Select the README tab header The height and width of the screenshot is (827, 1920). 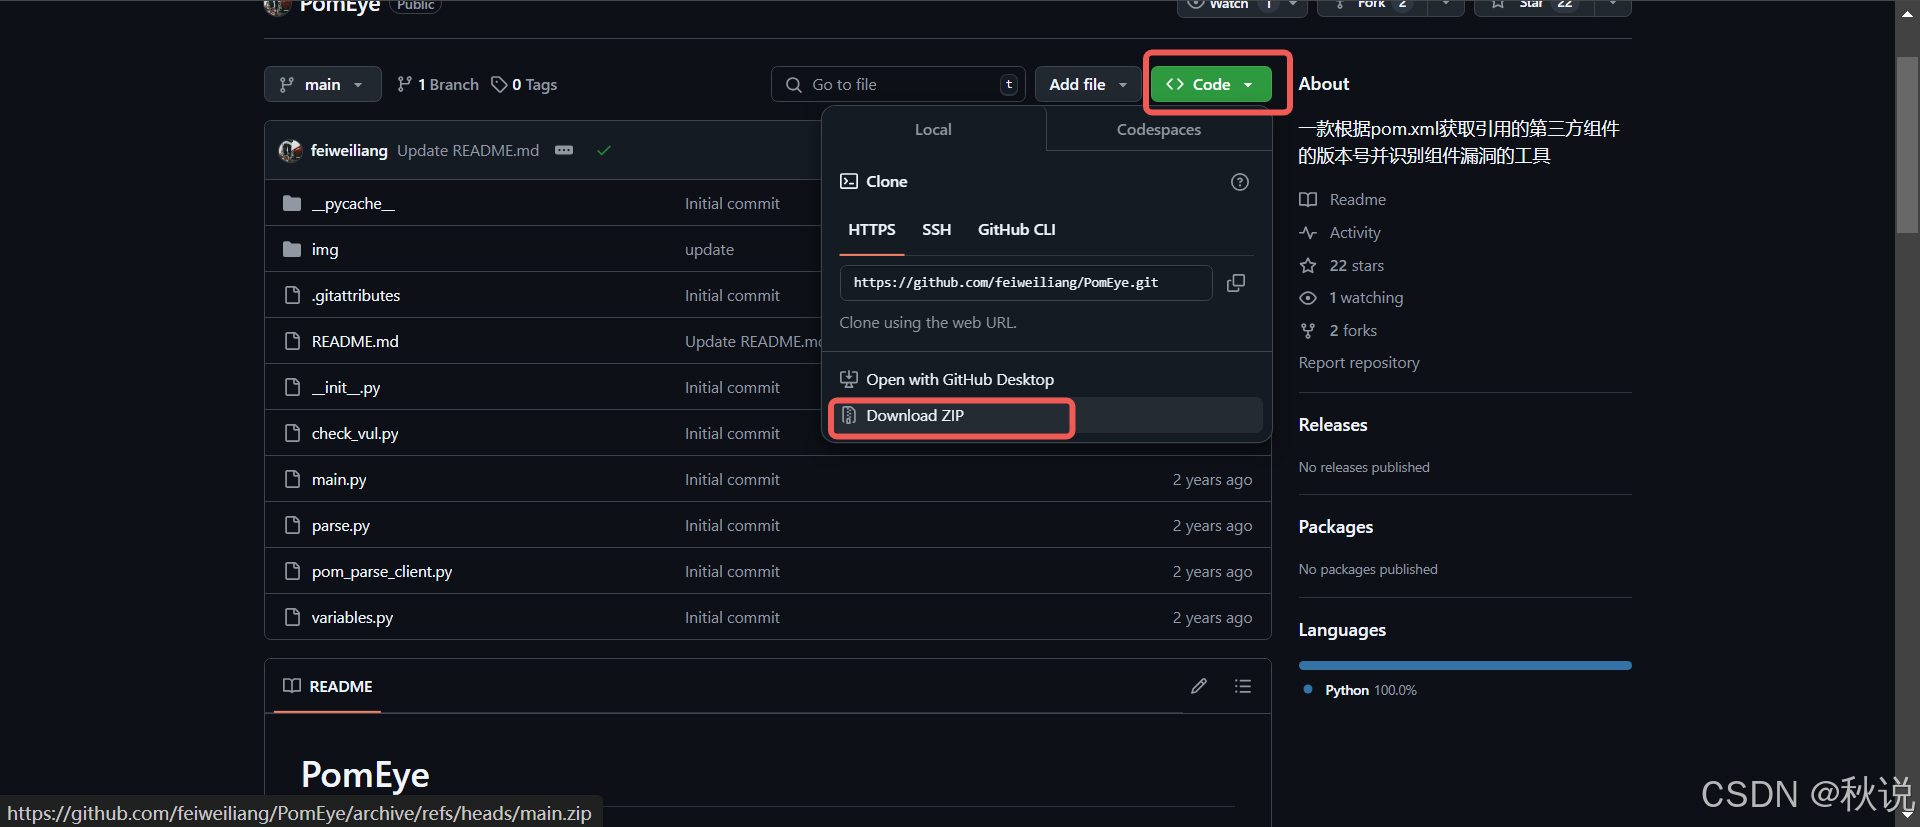328,686
